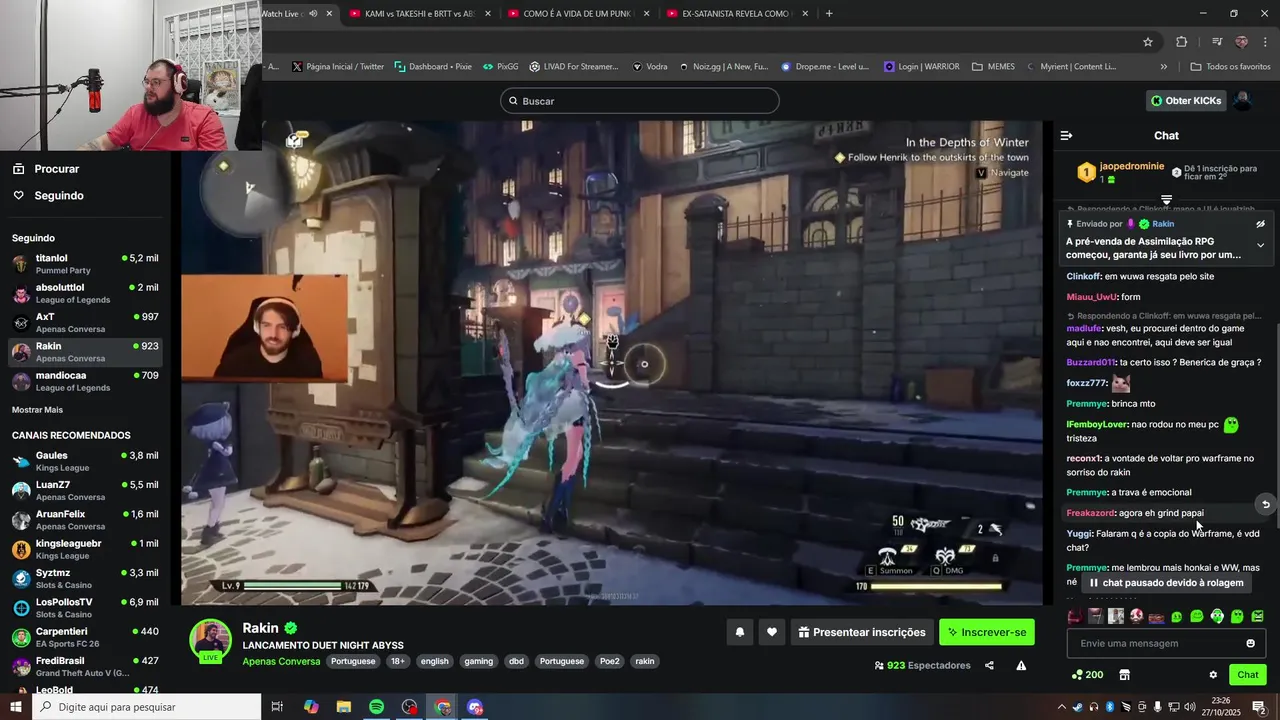
Task: Open File Explorer from the taskbar
Action: 343,707
